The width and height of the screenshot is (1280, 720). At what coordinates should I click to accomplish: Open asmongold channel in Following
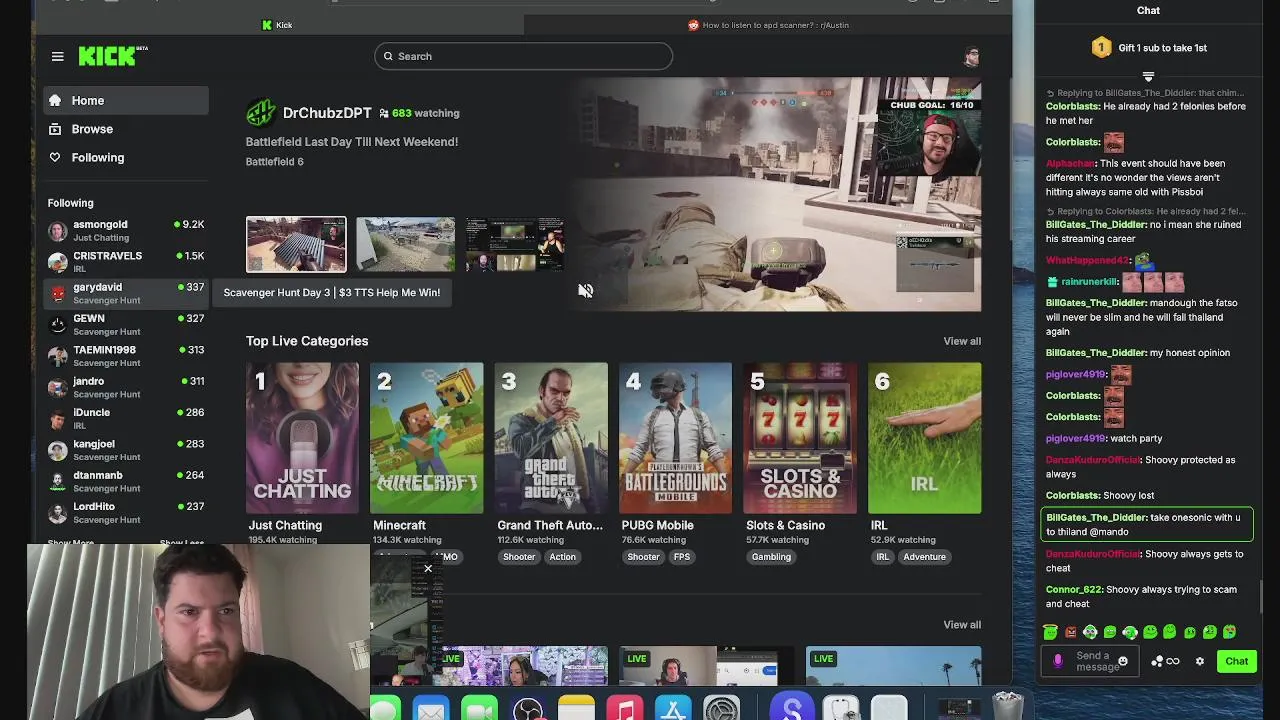[x=126, y=230]
